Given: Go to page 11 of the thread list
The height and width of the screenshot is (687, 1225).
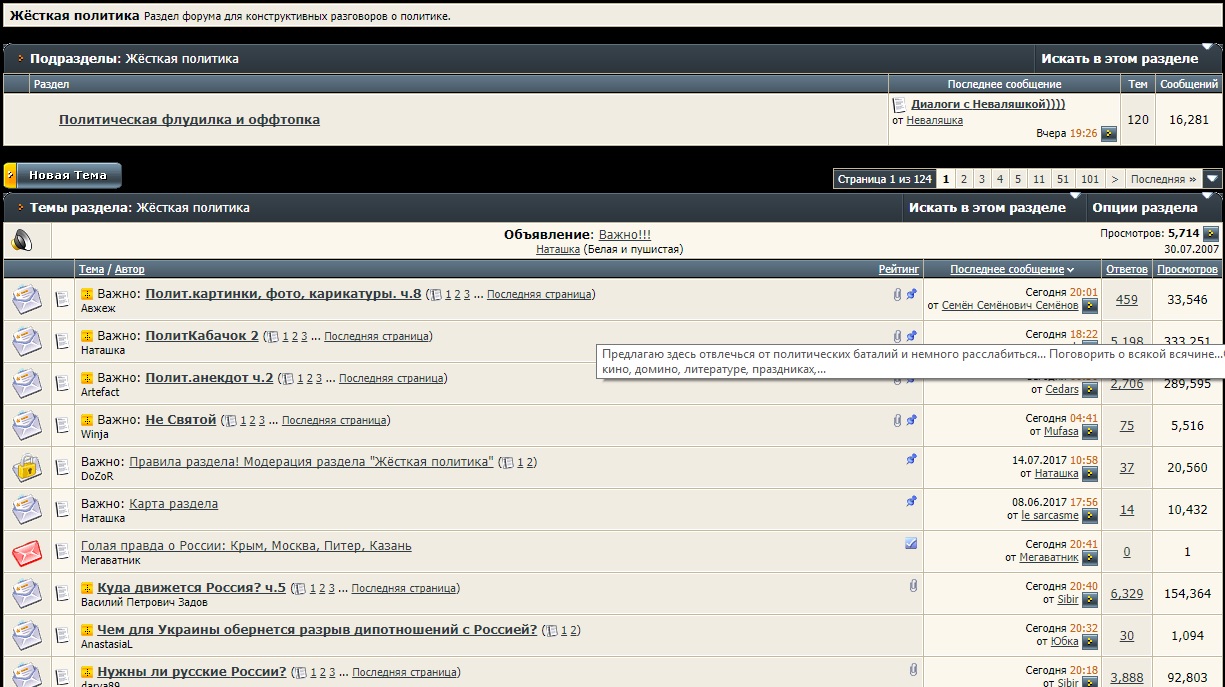Looking at the screenshot, I should click(1040, 179).
